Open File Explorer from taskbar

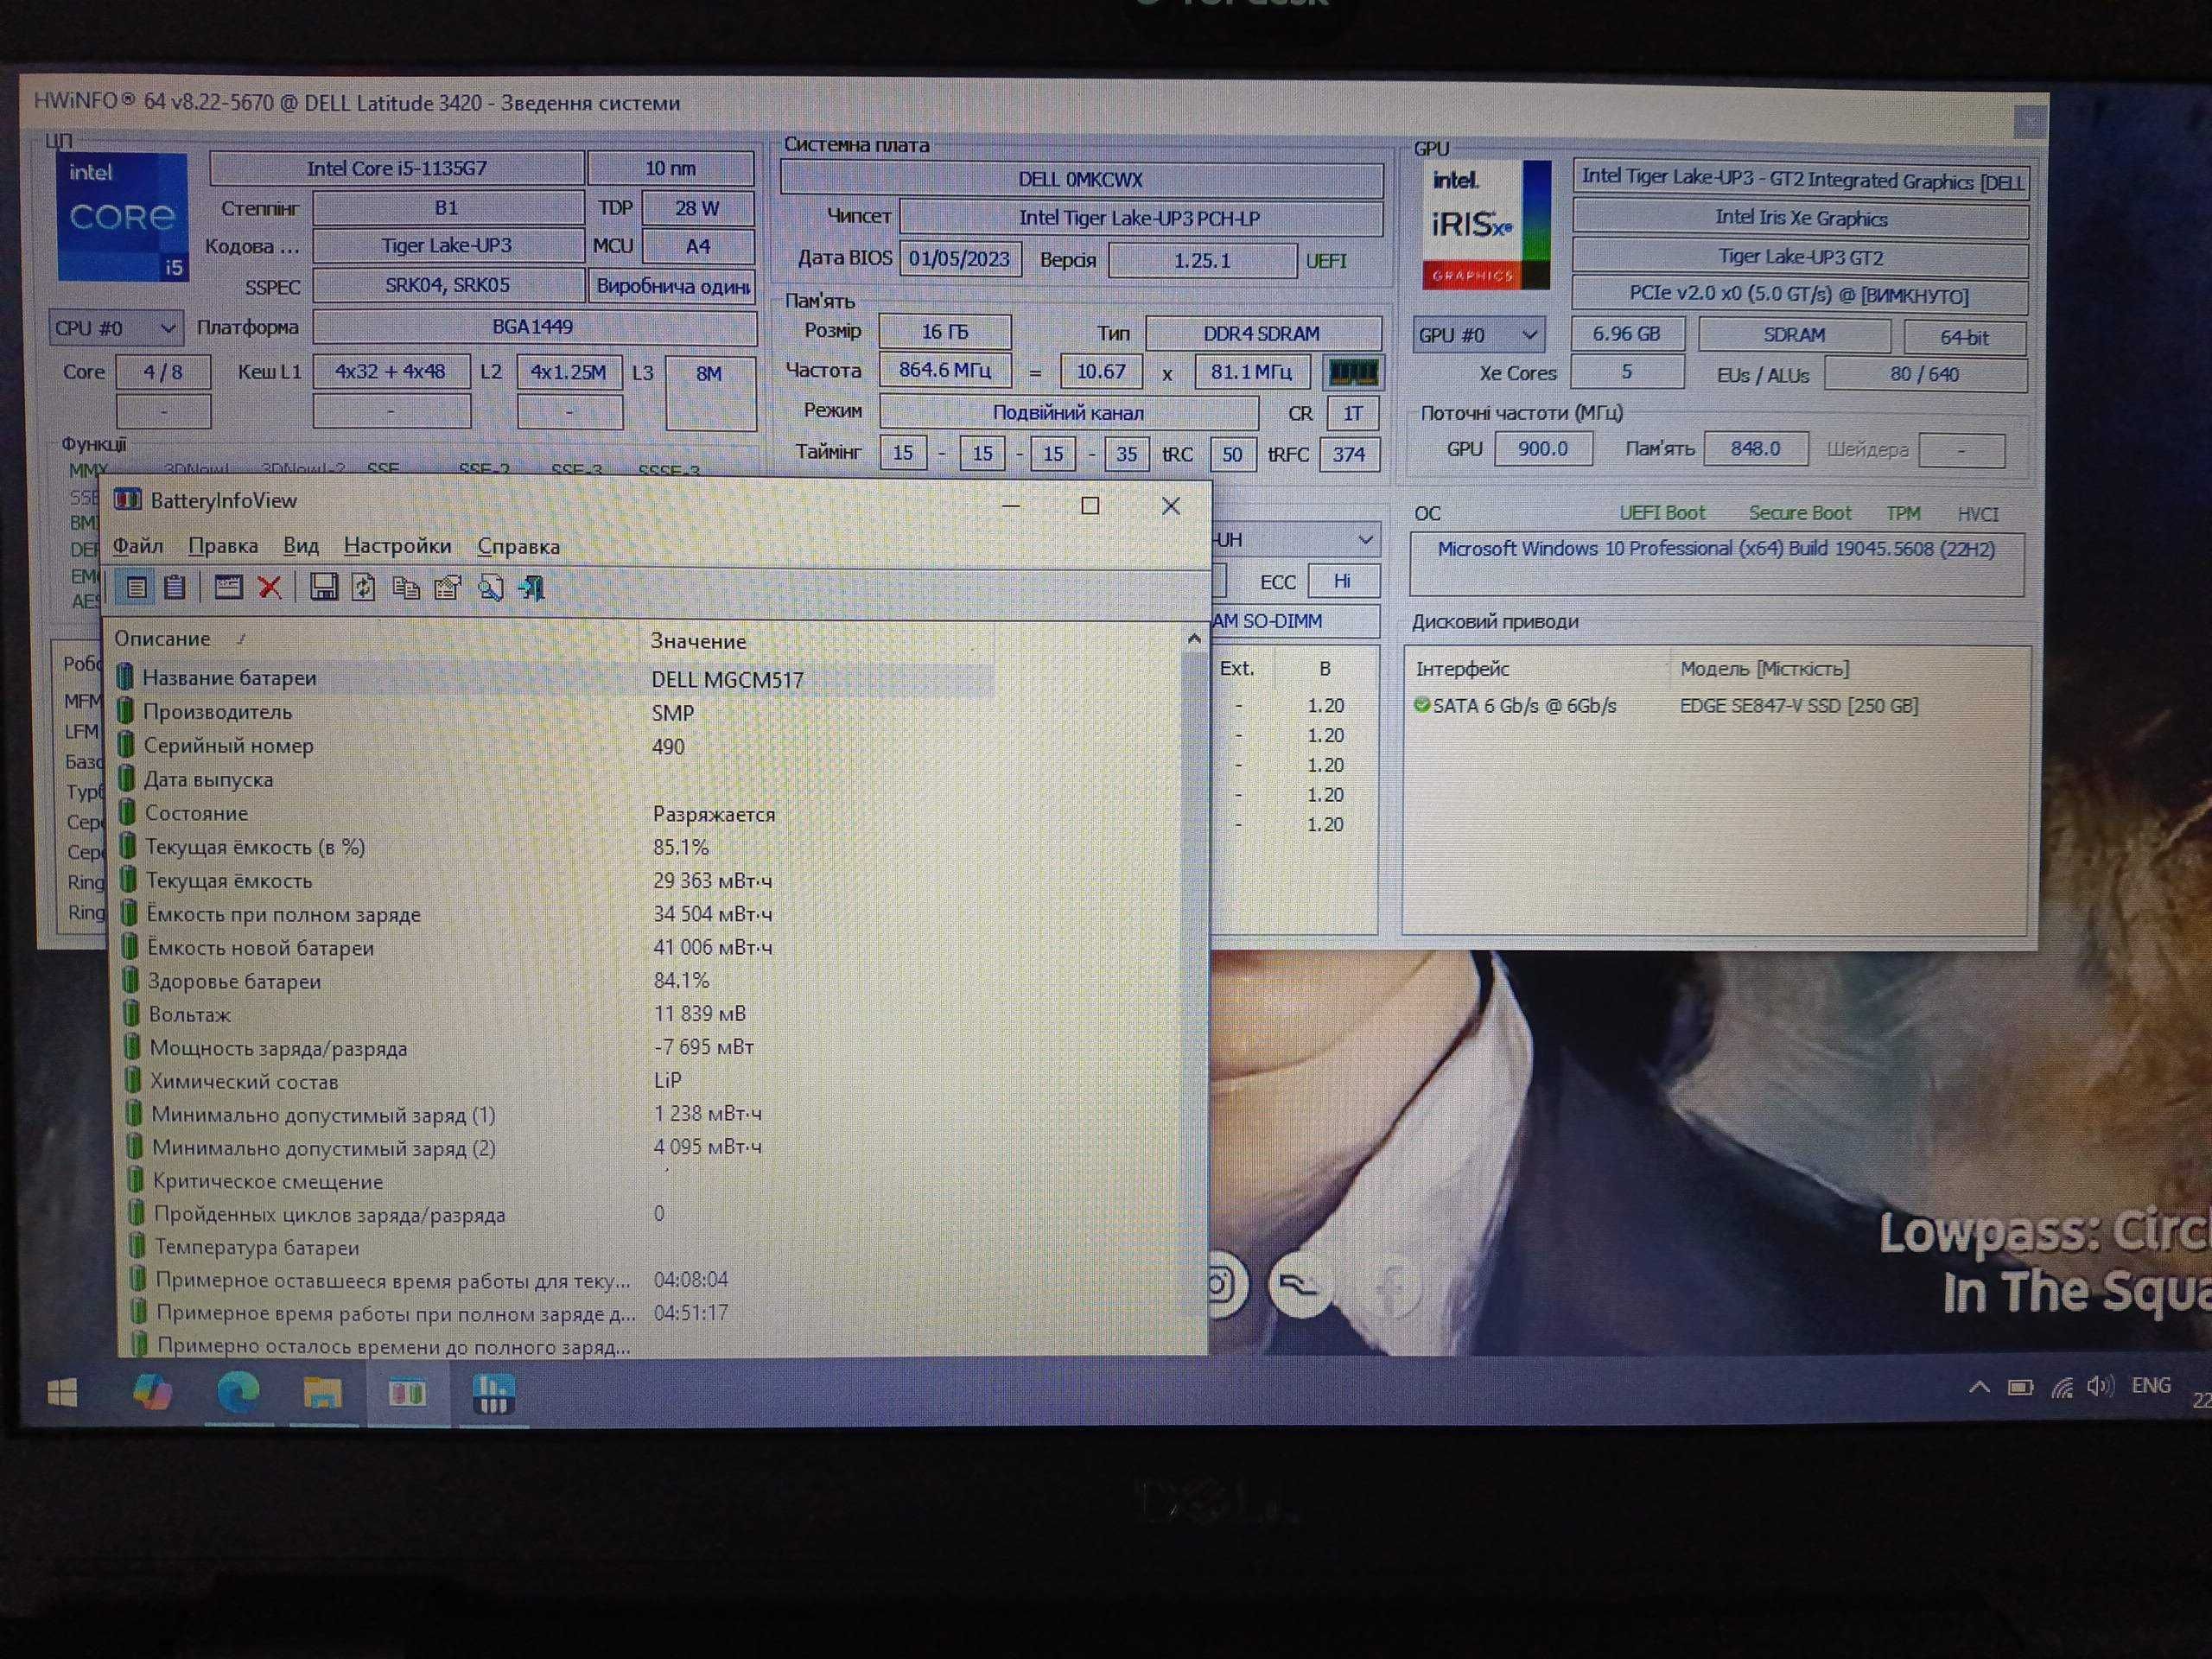click(322, 1393)
